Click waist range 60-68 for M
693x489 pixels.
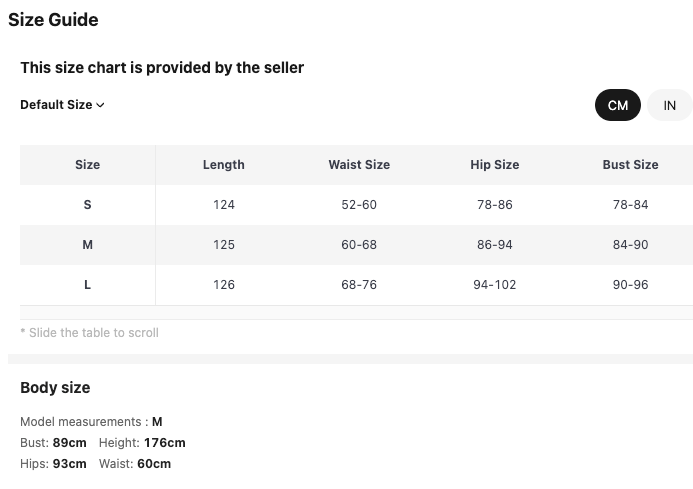[359, 245]
